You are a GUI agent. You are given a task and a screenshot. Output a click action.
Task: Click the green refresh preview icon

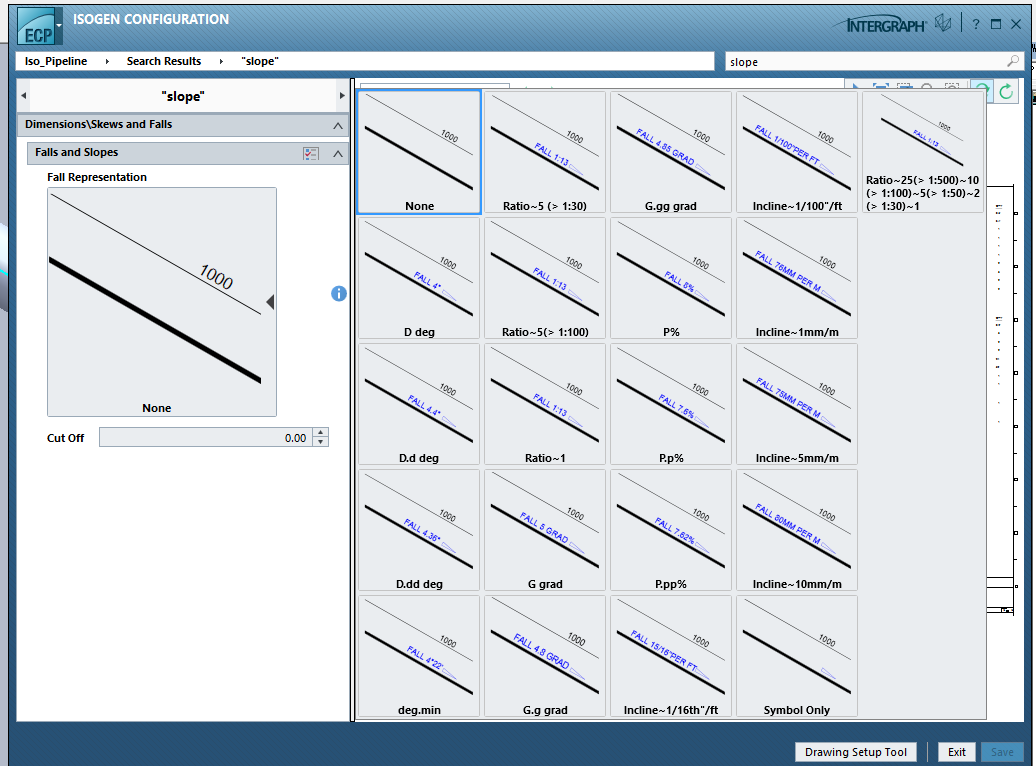(1006, 92)
